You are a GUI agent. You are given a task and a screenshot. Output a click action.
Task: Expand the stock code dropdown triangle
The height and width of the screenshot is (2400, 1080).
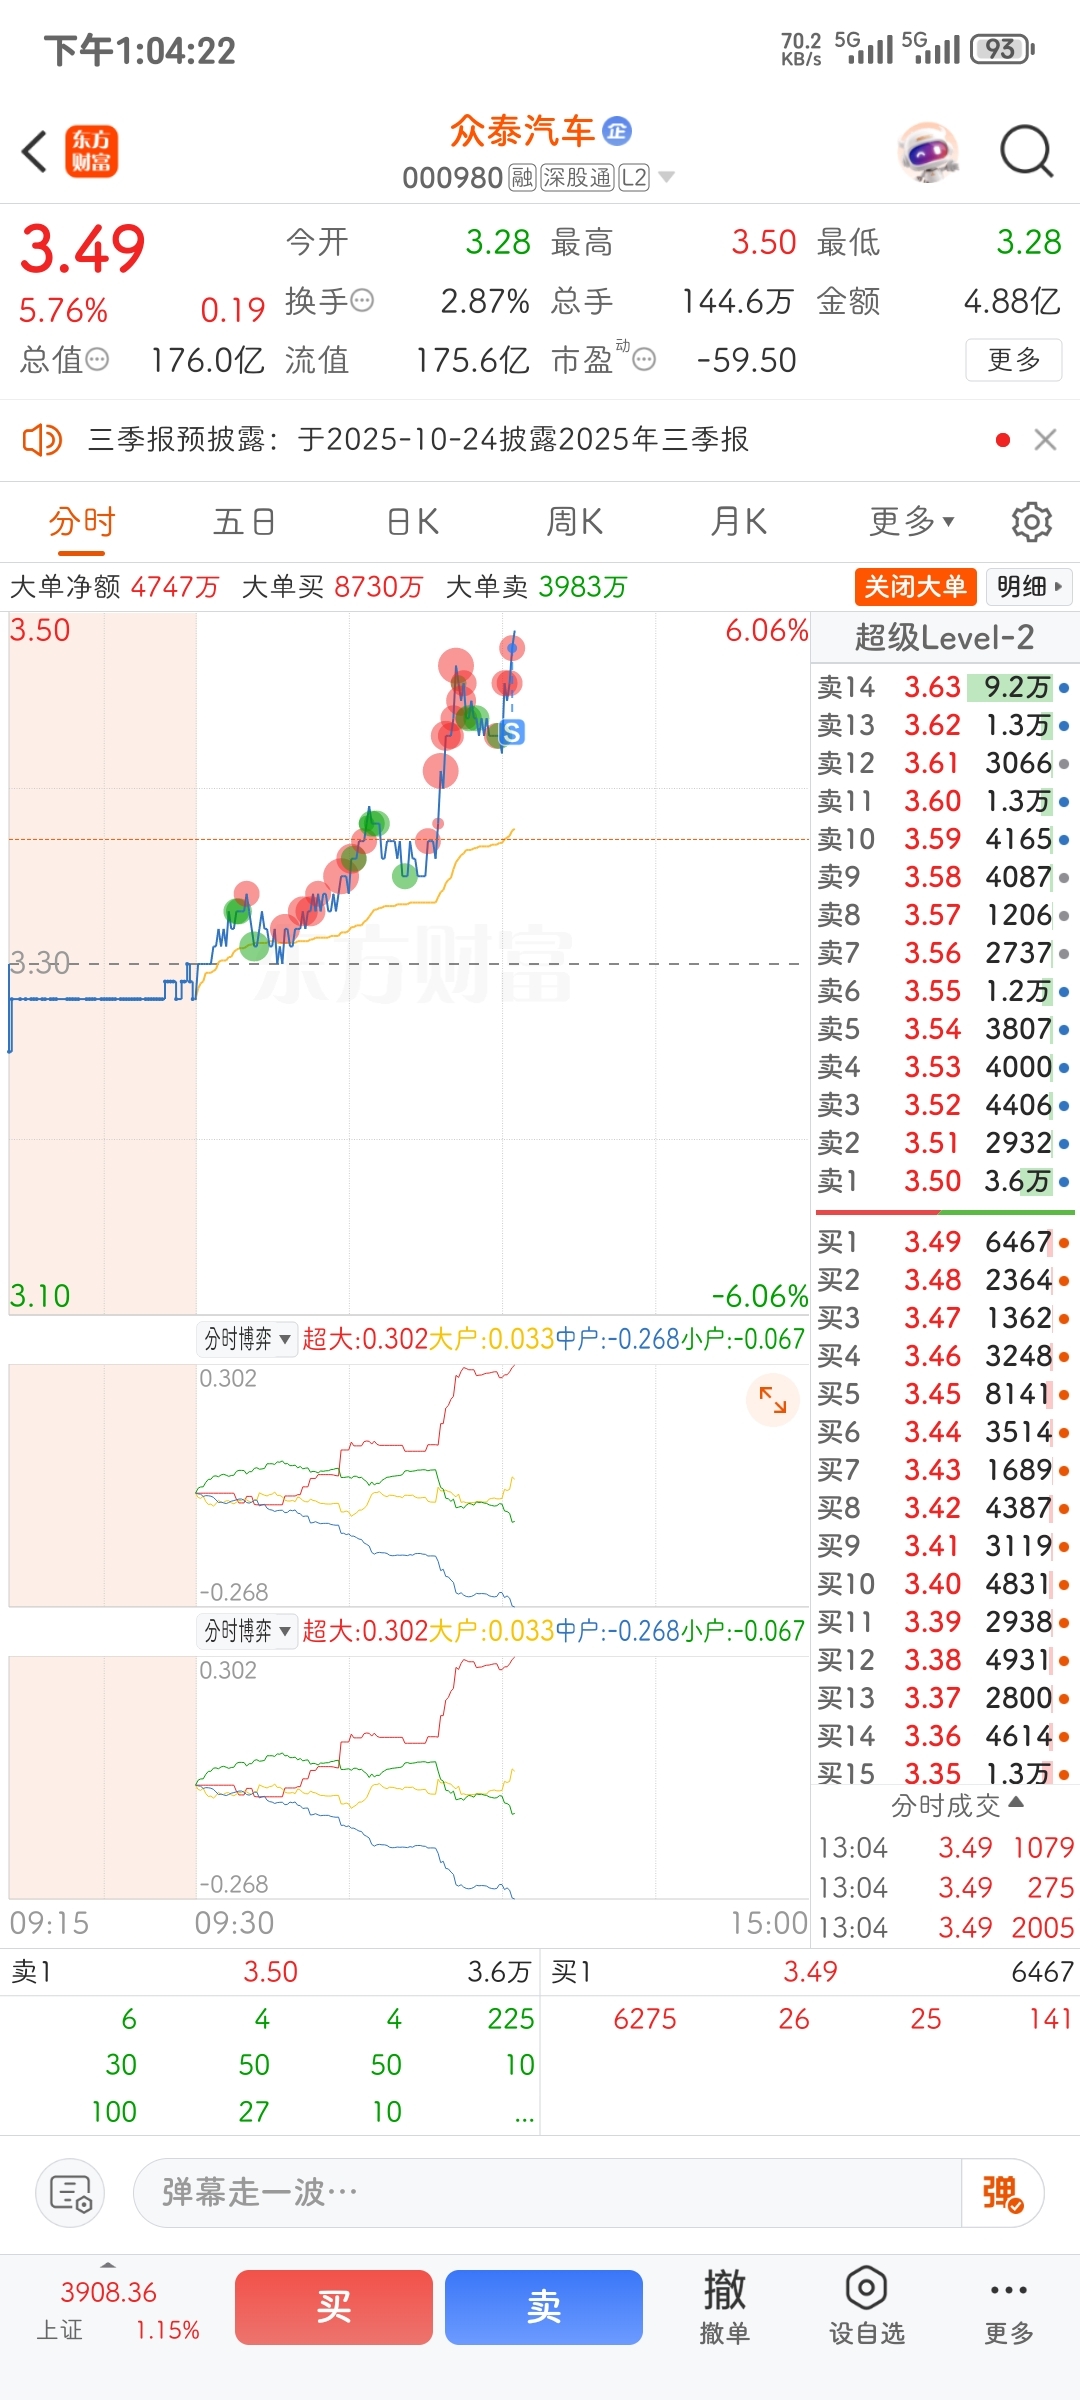pos(666,177)
